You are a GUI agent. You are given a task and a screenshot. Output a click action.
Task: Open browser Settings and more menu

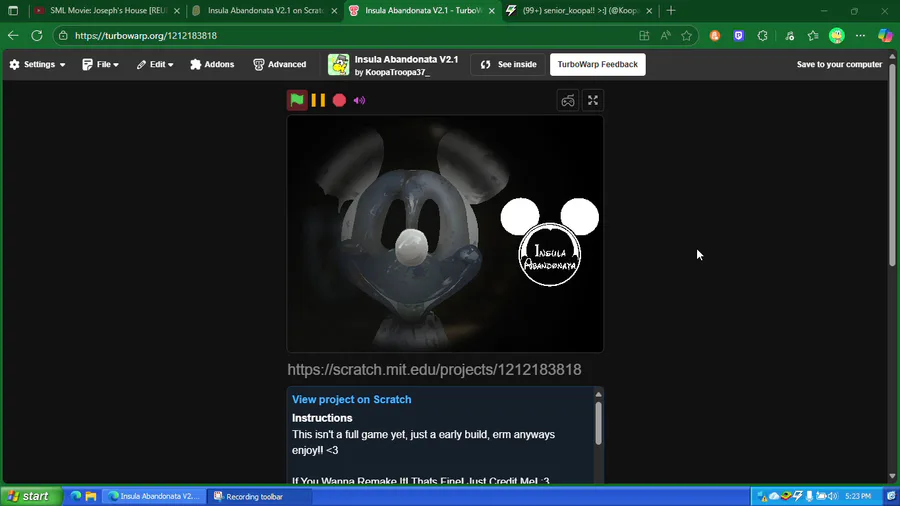[860, 36]
